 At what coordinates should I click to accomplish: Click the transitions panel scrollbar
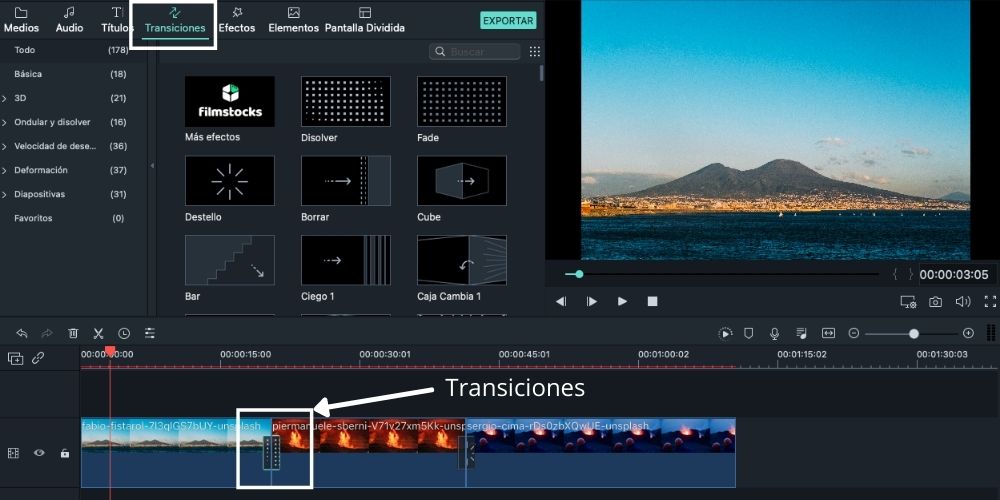pos(542,73)
